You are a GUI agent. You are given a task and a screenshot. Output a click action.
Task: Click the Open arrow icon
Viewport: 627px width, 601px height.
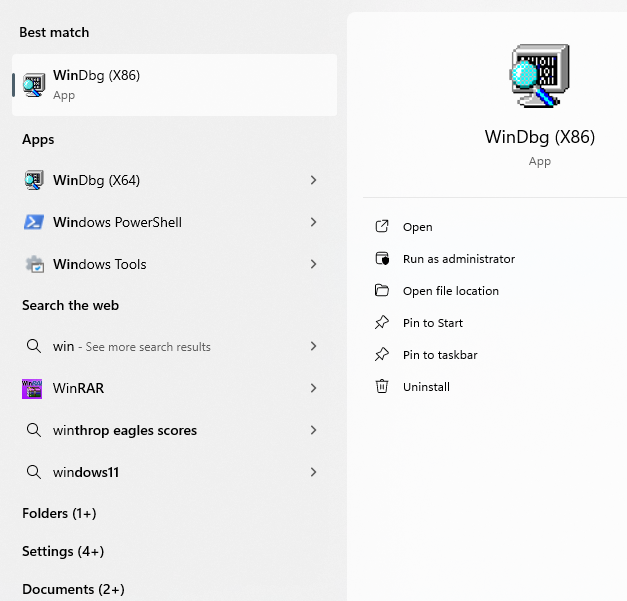[382, 226]
